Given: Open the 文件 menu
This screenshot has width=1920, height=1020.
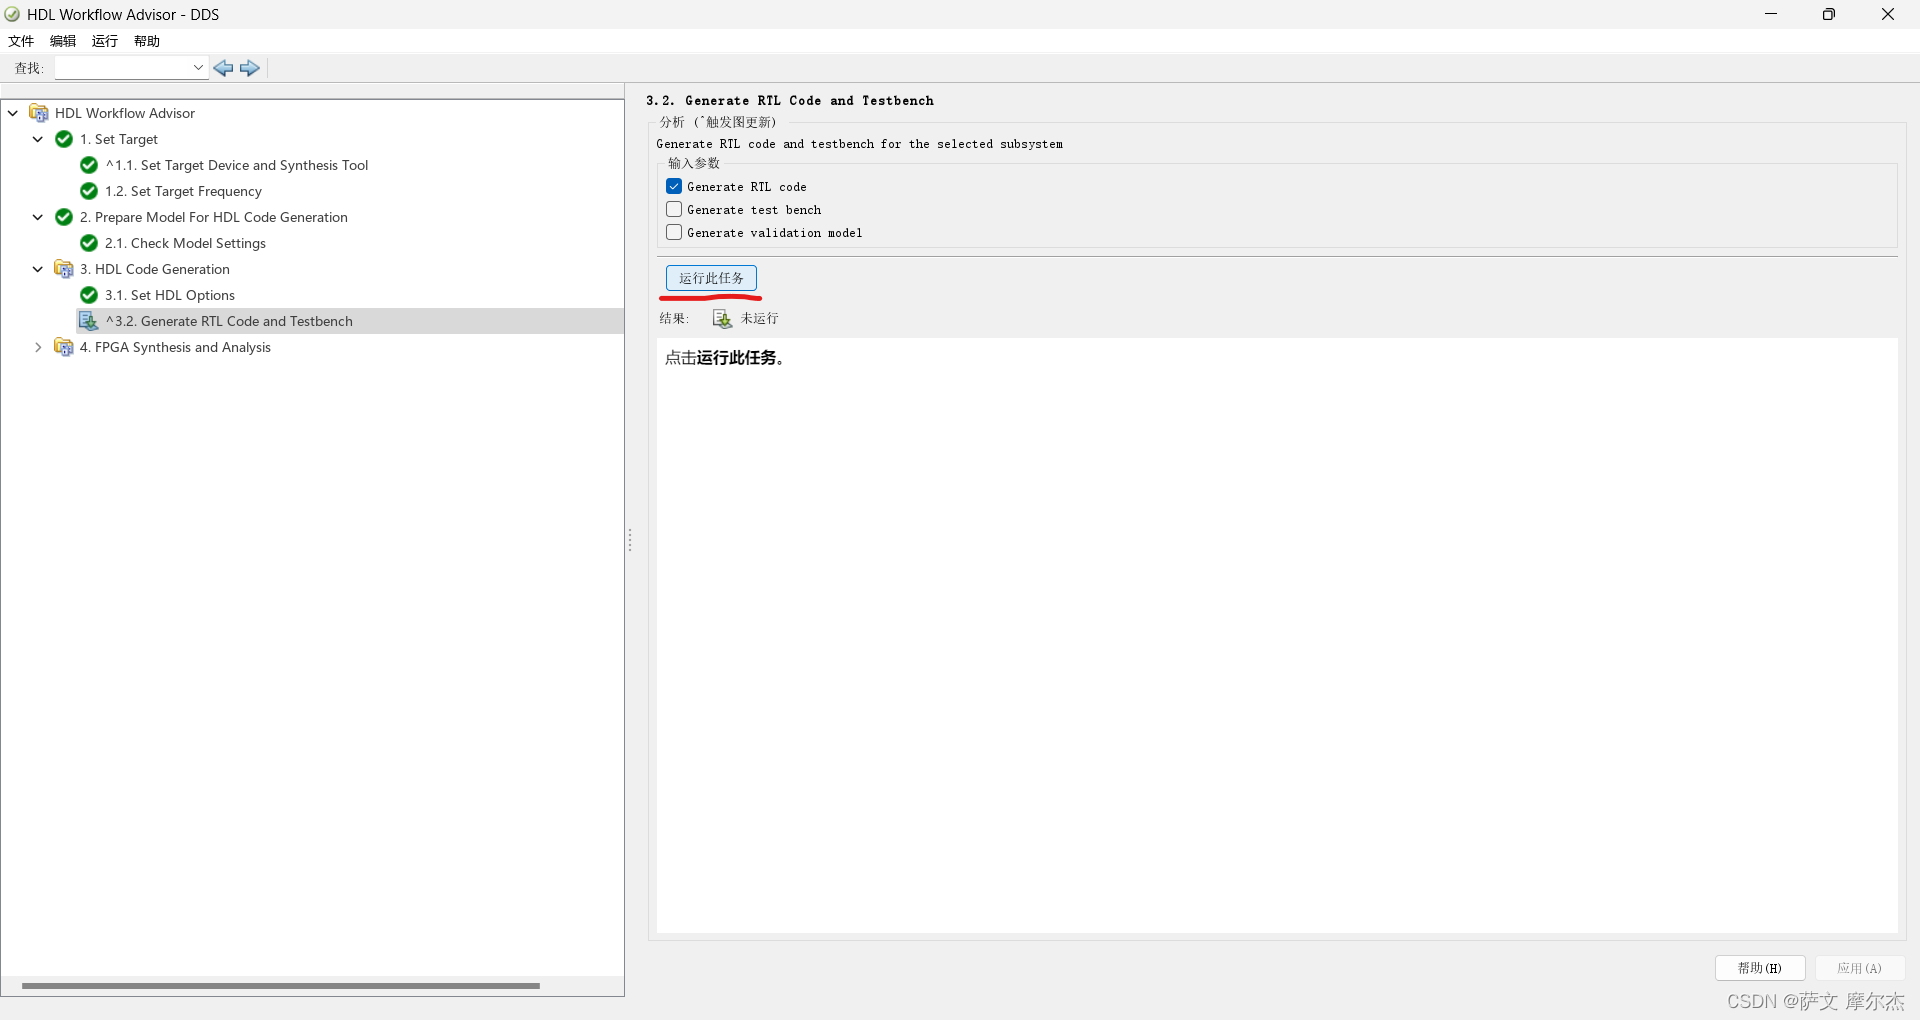Looking at the screenshot, I should pyautogui.click(x=21, y=41).
